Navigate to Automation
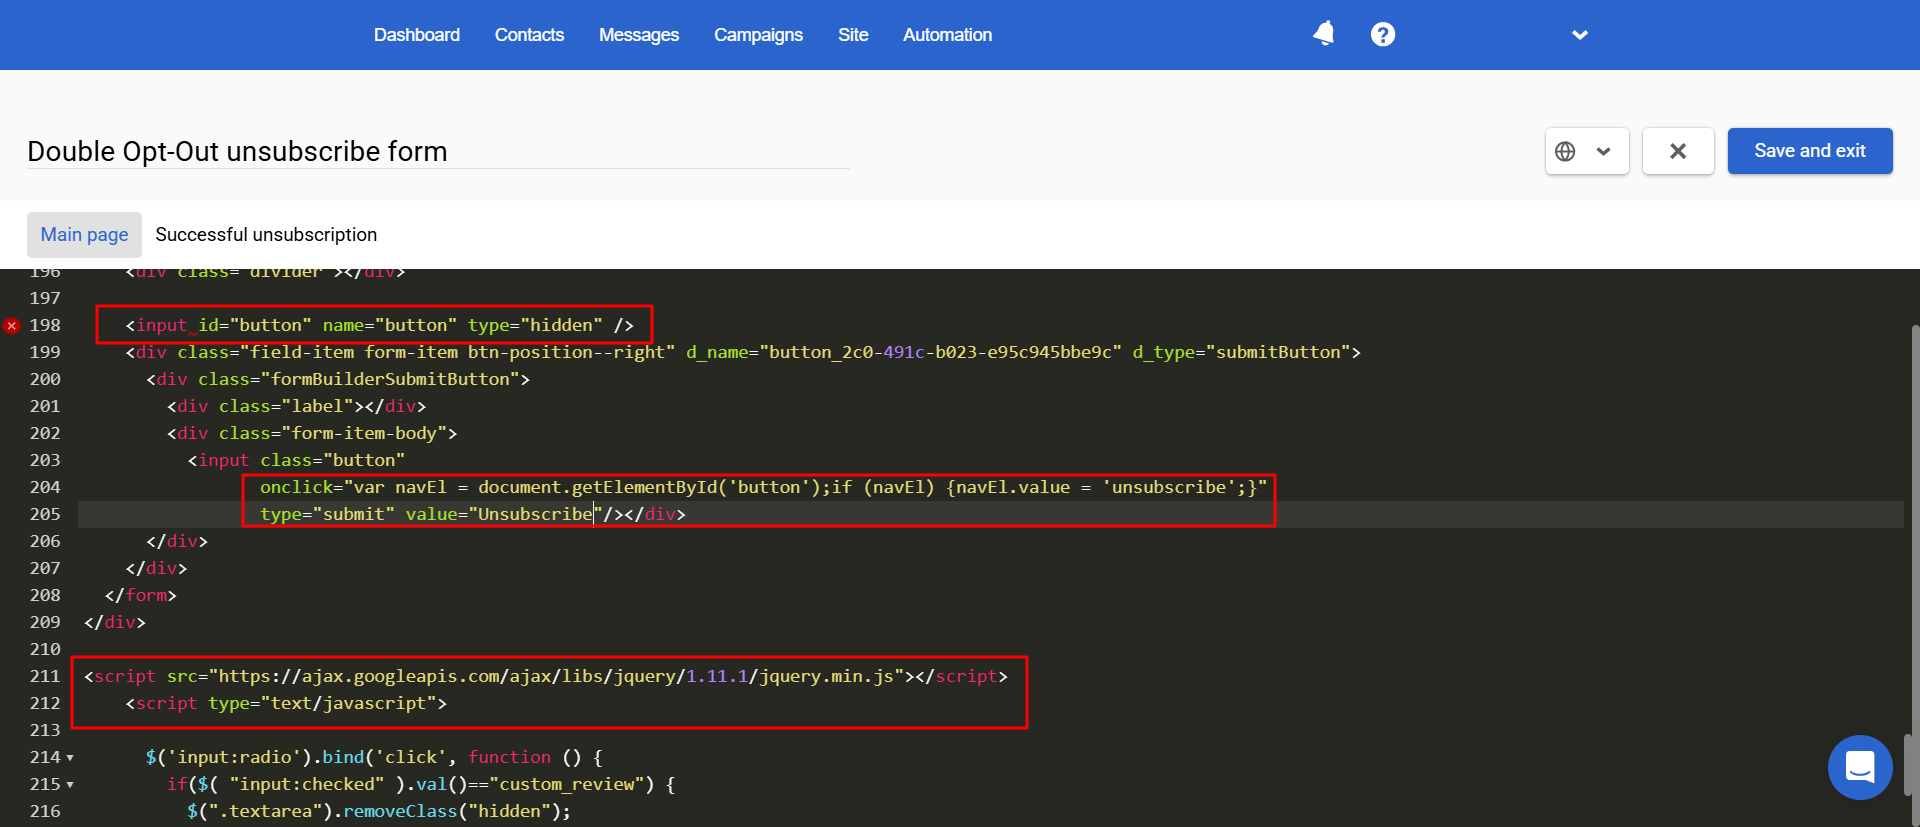Image resolution: width=1920 pixels, height=827 pixels. [x=947, y=35]
